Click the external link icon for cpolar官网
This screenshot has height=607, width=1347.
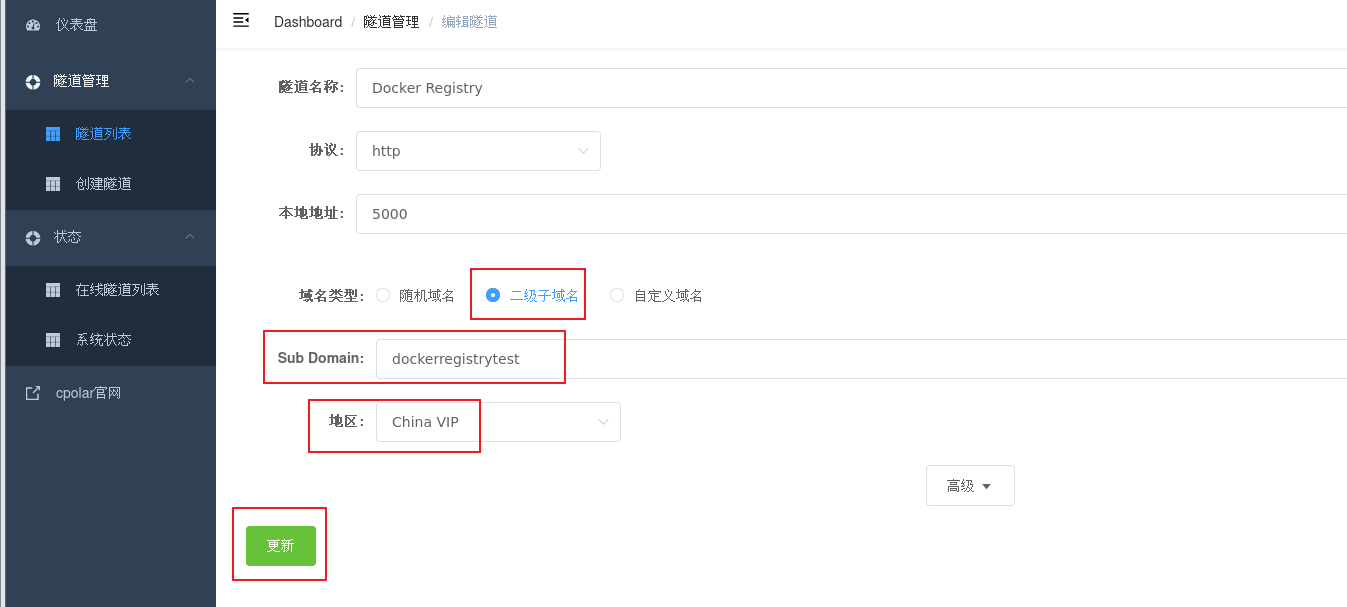pos(33,394)
